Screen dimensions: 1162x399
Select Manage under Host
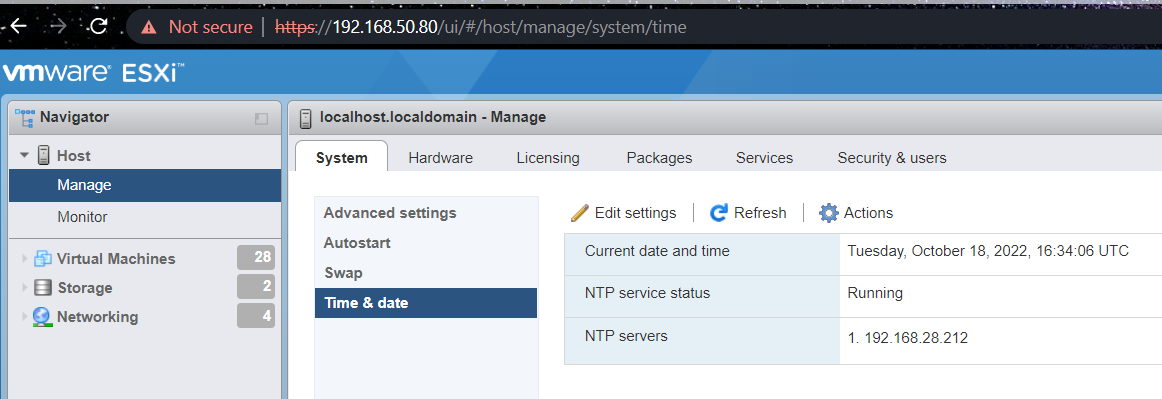(x=145, y=185)
